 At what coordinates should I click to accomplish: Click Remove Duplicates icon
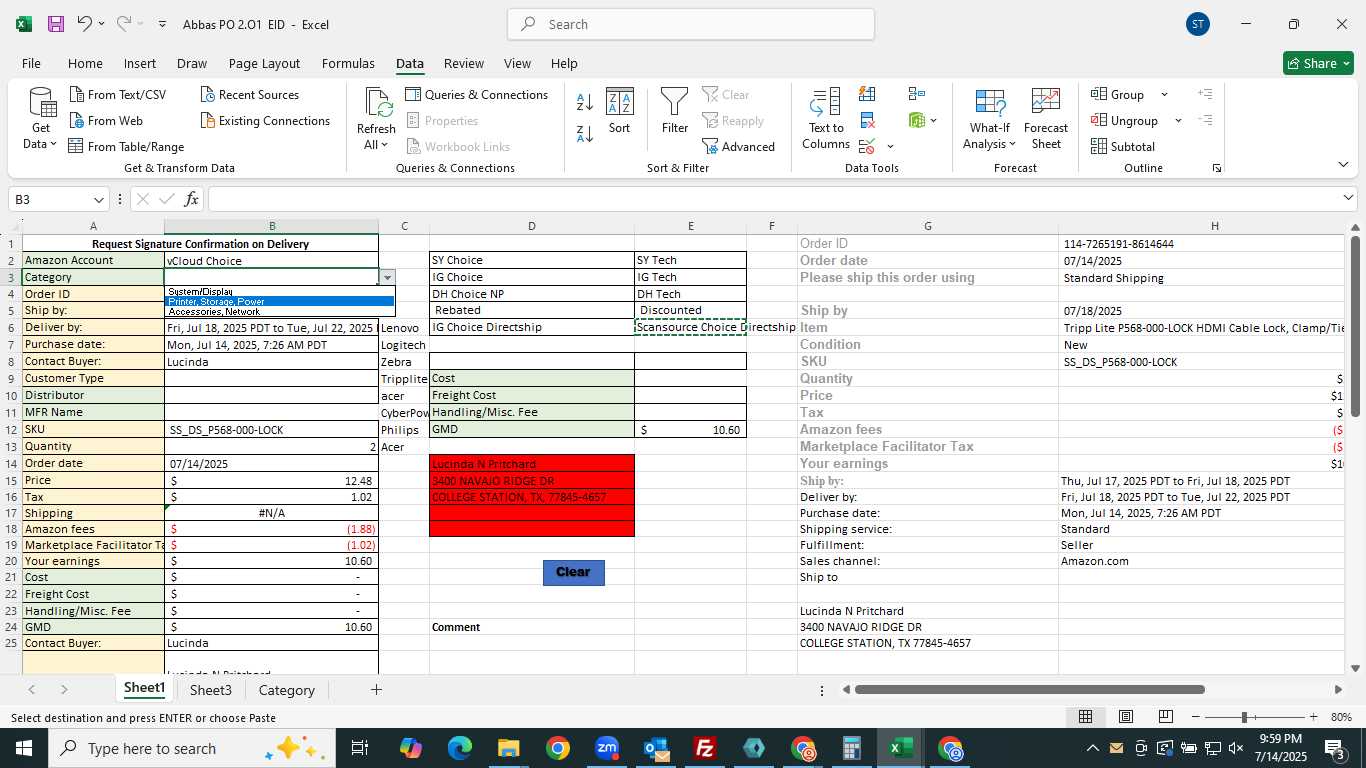click(867, 120)
